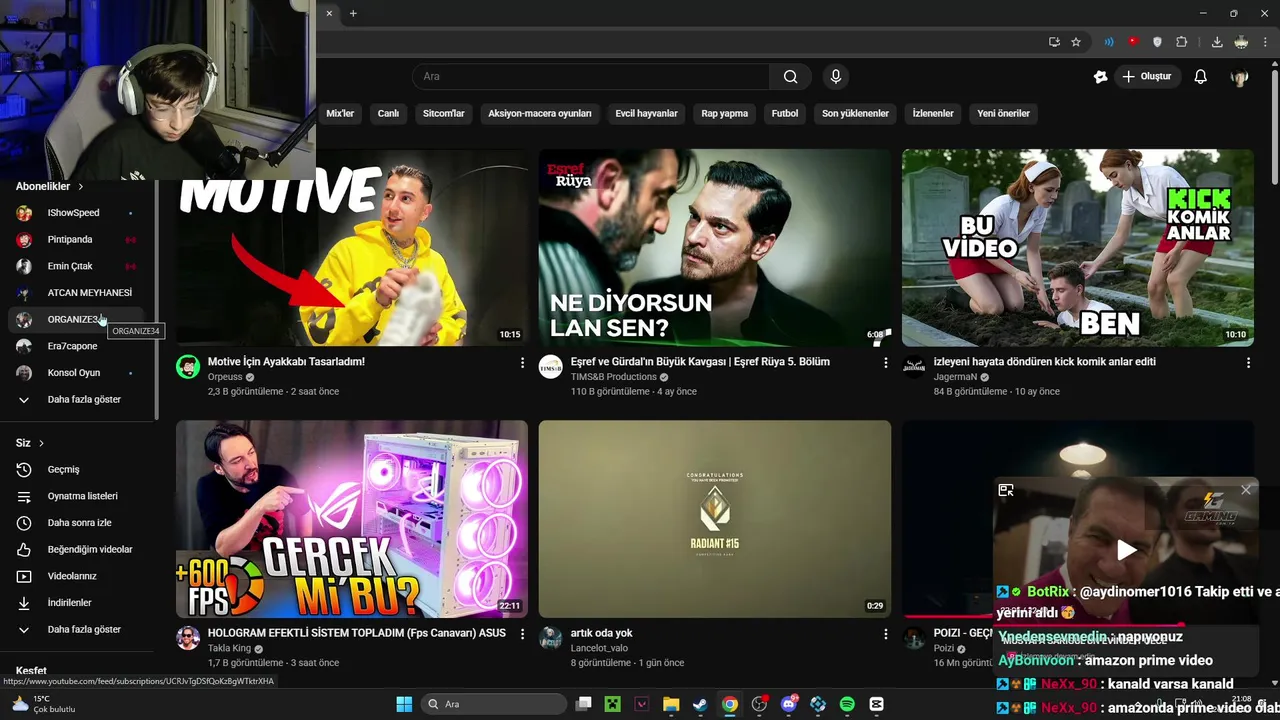The height and width of the screenshot is (720, 1280).
Task: Click the red YouTube extension icon
Action: pyautogui.click(x=1133, y=42)
